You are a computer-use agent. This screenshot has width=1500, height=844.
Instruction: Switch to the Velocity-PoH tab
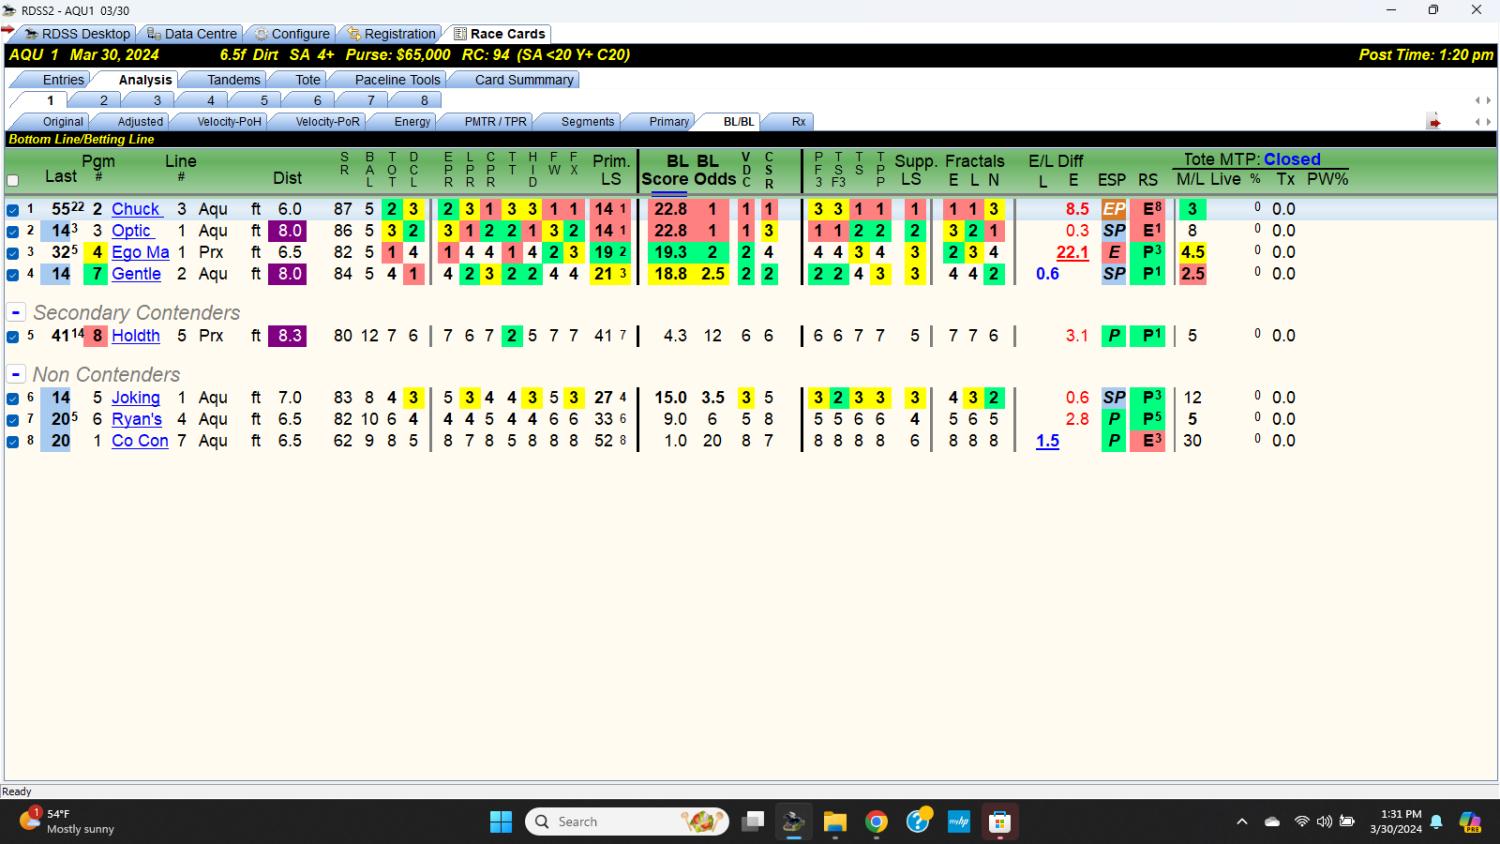point(229,122)
